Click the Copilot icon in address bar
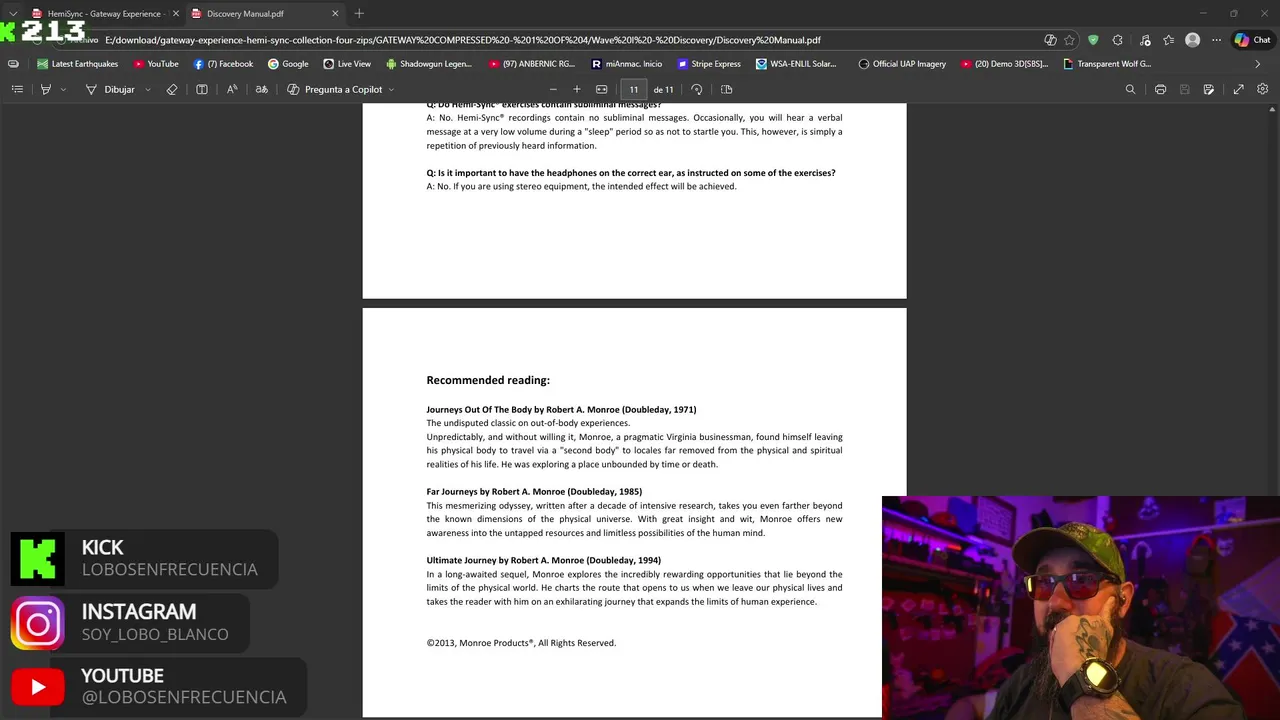 (x=1050, y=40)
